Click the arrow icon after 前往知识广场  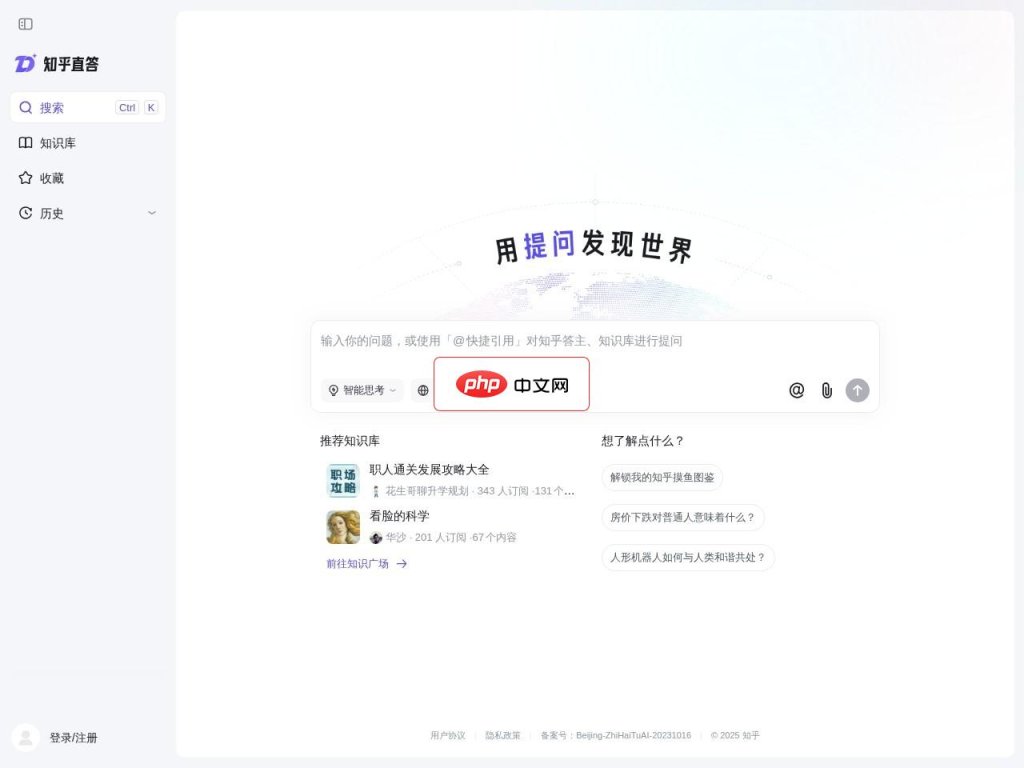pos(402,564)
